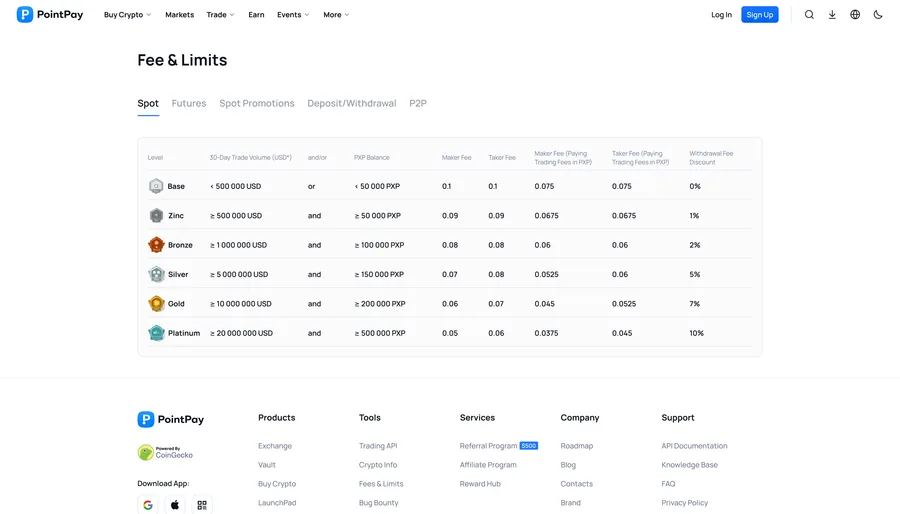Click the '$500' badge beside Referral Program
The height and width of the screenshot is (514, 900).
click(x=529, y=446)
